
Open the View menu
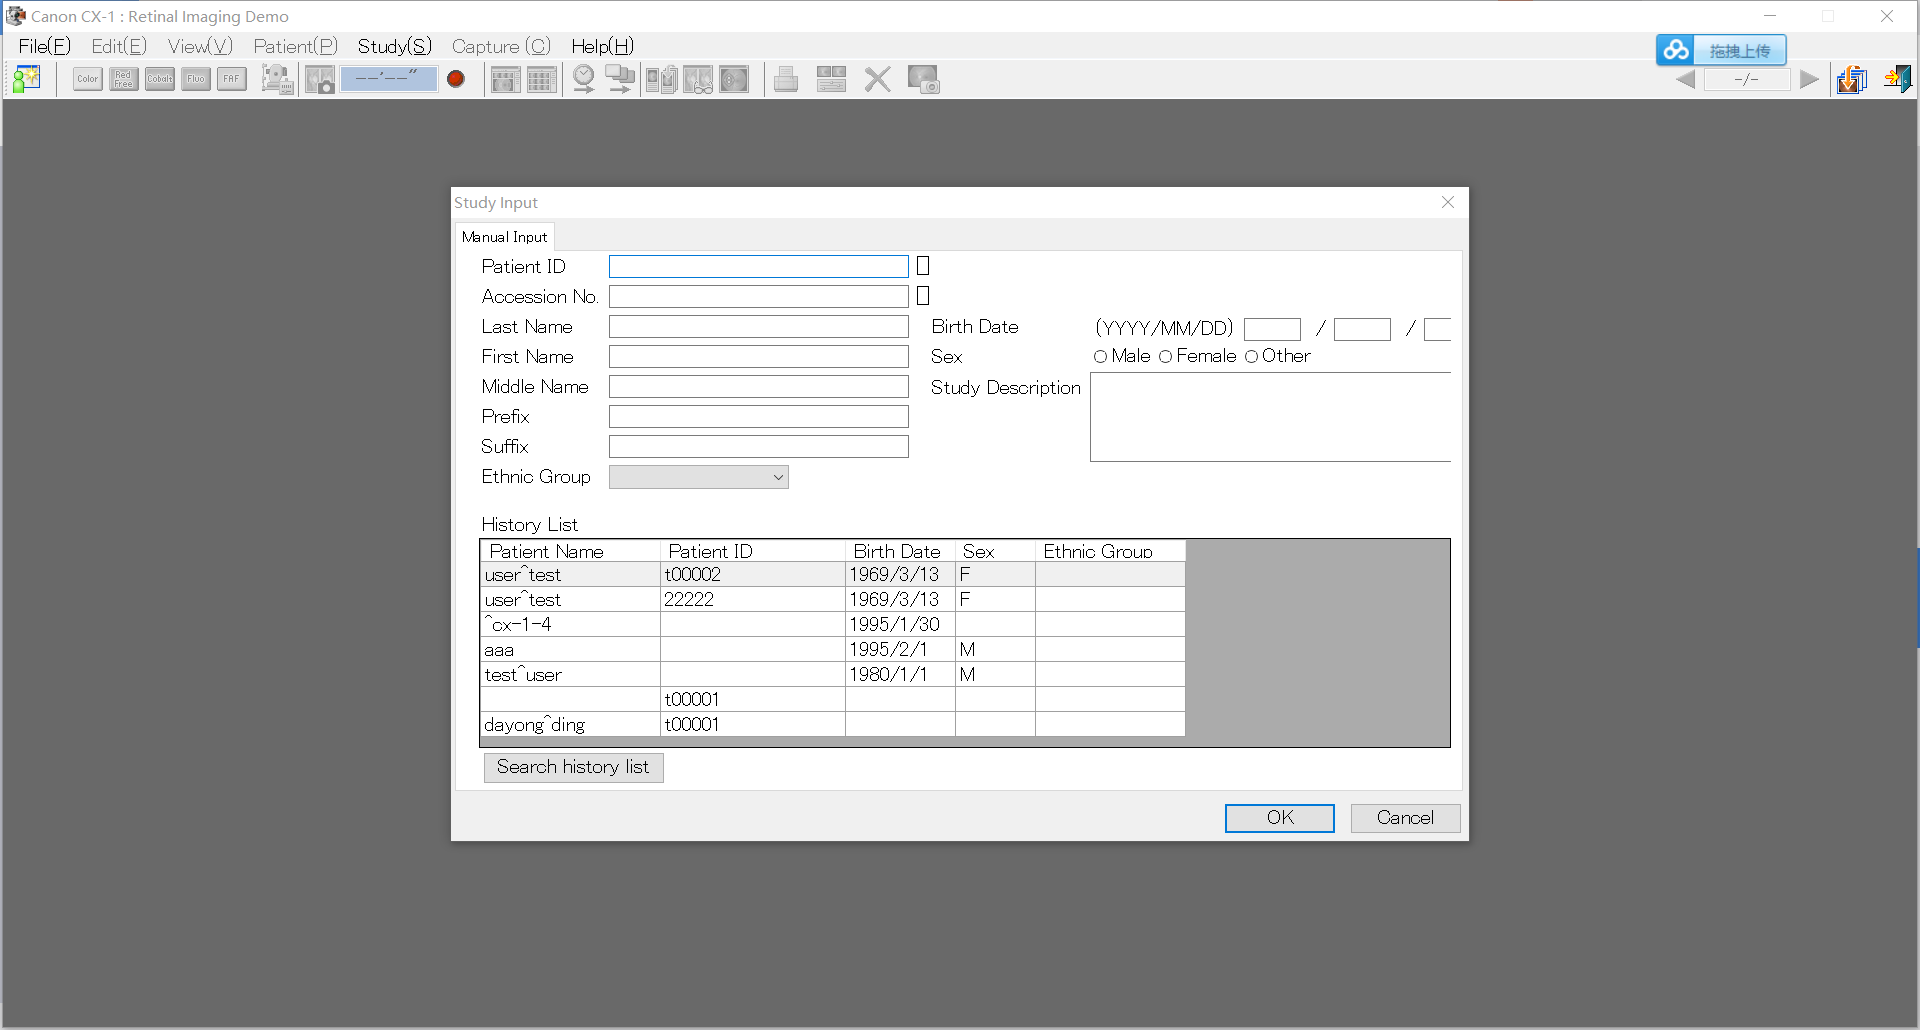click(x=200, y=46)
